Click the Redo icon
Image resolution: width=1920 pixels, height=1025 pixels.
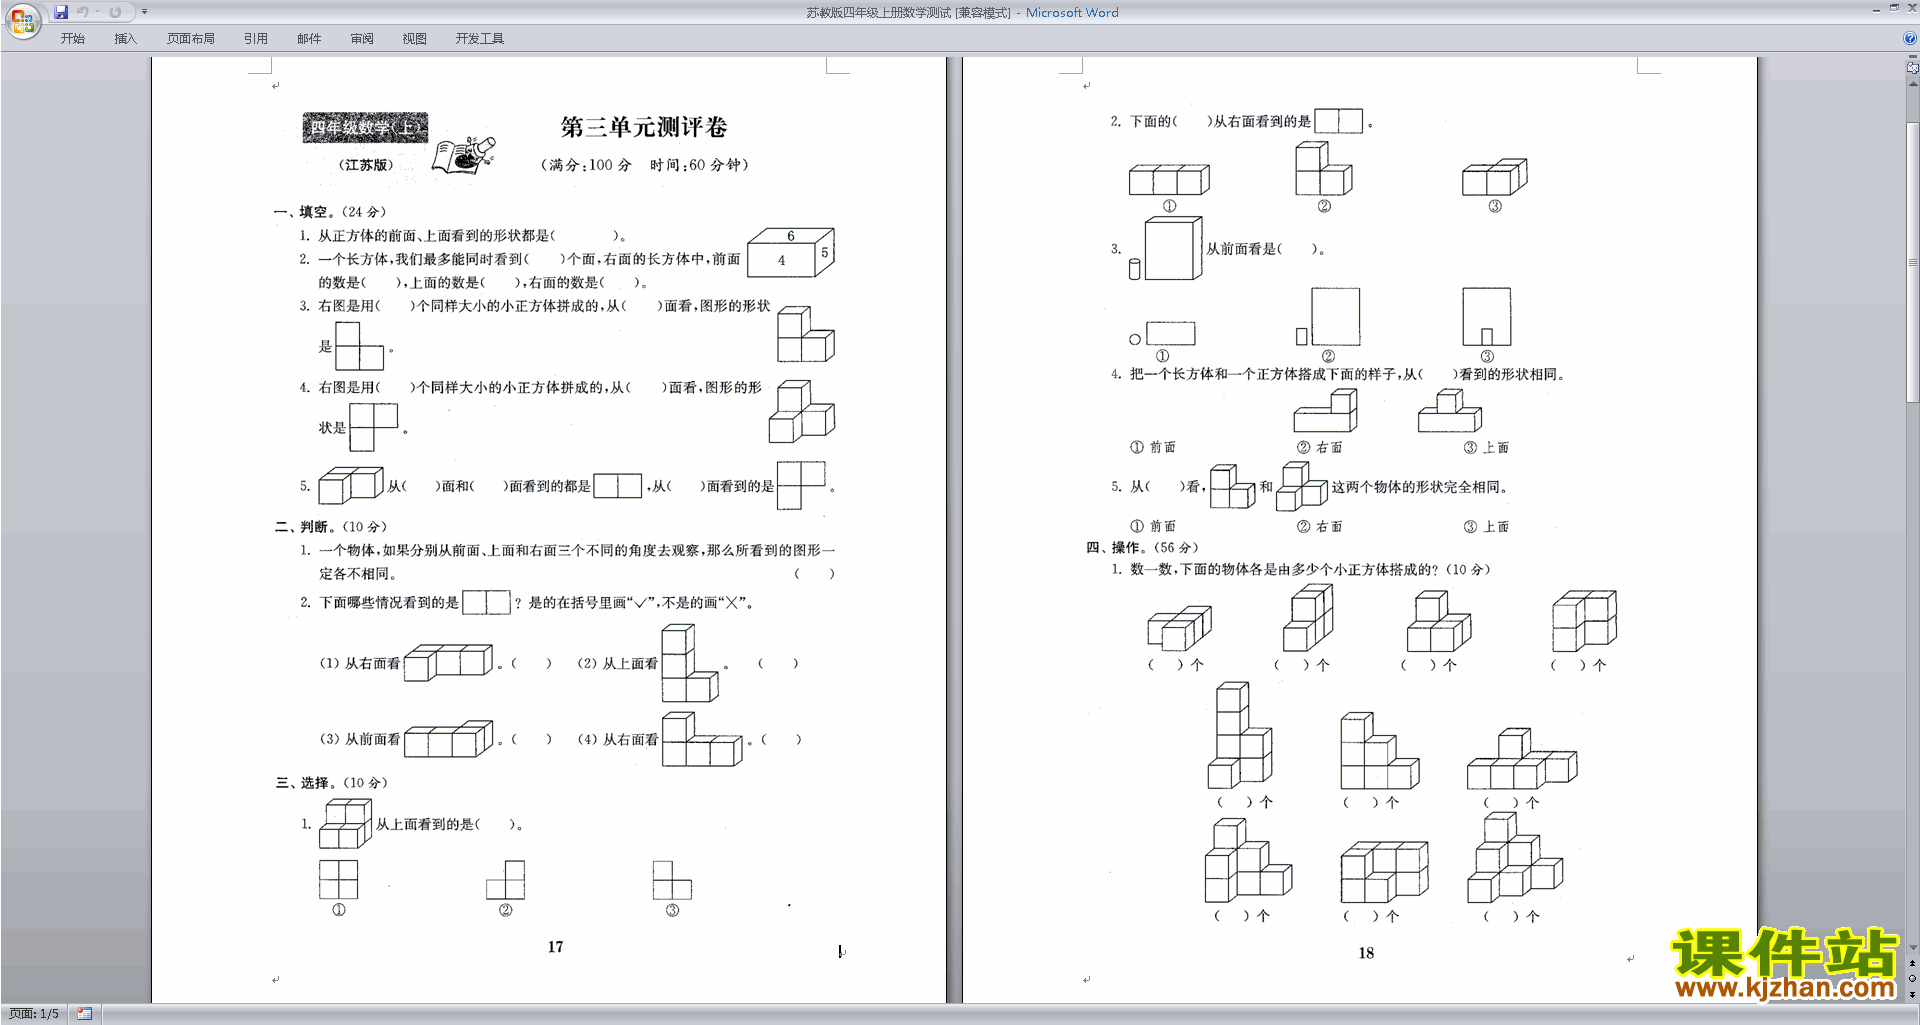click(115, 12)
